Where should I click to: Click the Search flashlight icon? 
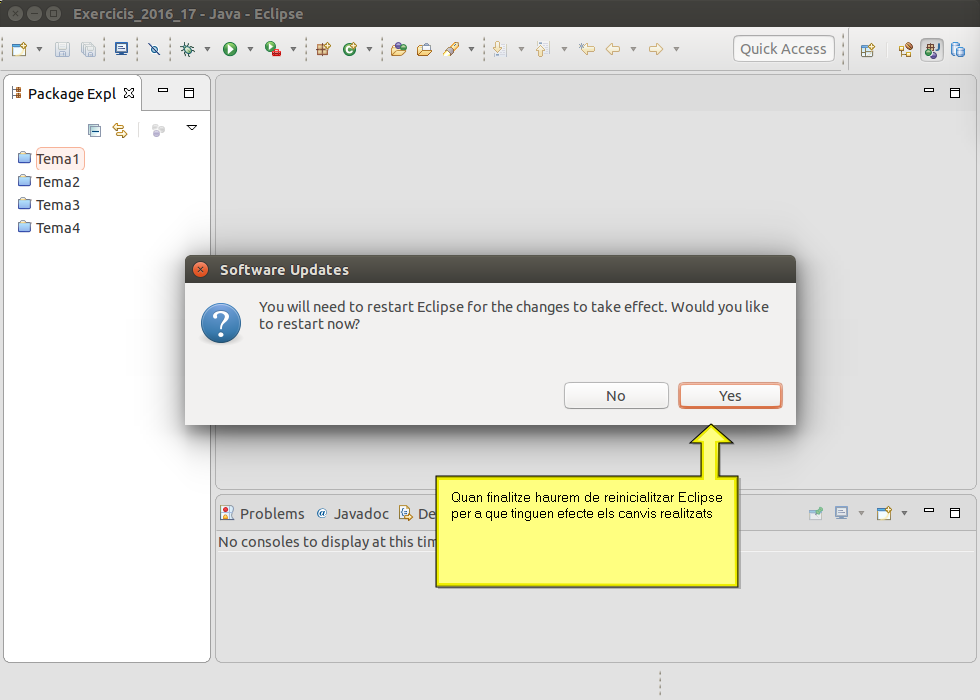(451, 49)
